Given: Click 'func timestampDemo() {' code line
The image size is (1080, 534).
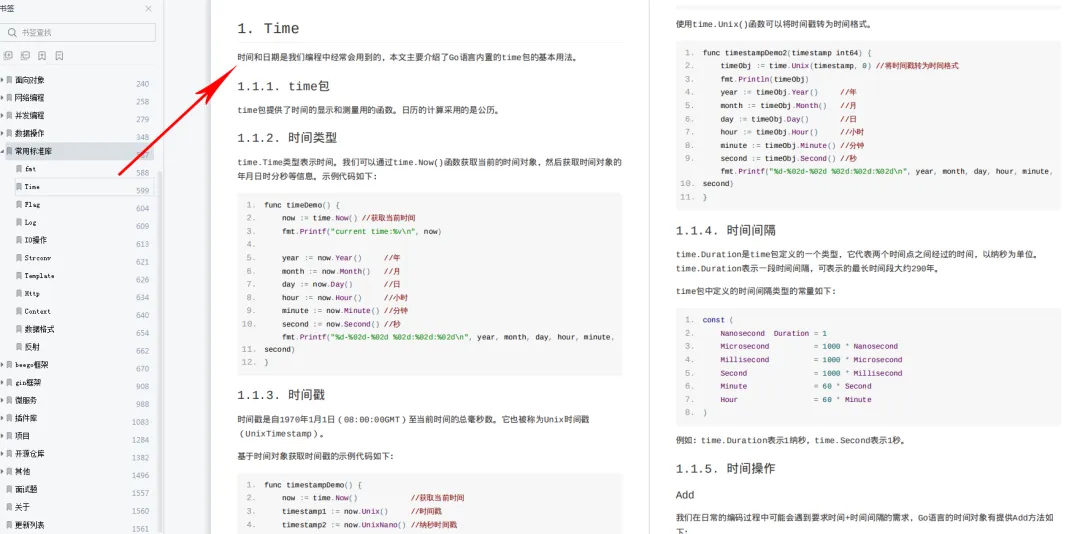Looking at the screenshot, I should point(313,485).
